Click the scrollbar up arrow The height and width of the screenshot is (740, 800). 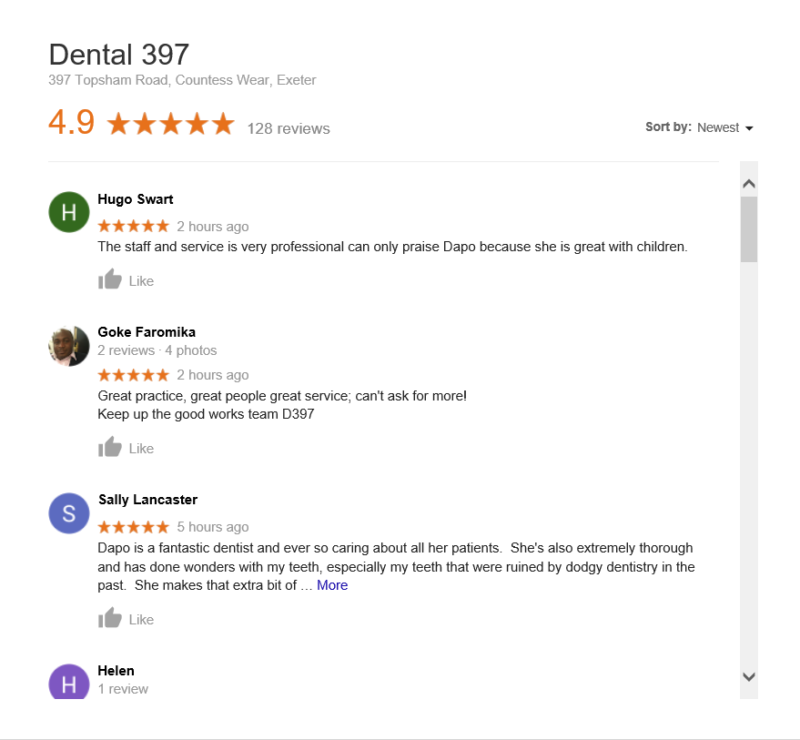(x=749, y=184)
